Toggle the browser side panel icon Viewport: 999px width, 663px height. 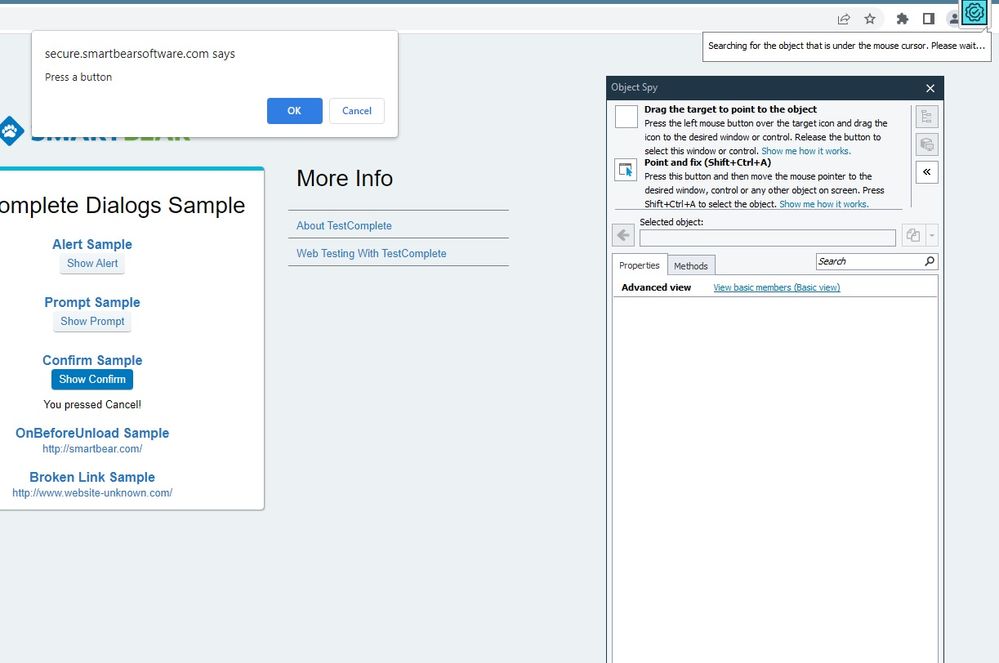[928, 18]
